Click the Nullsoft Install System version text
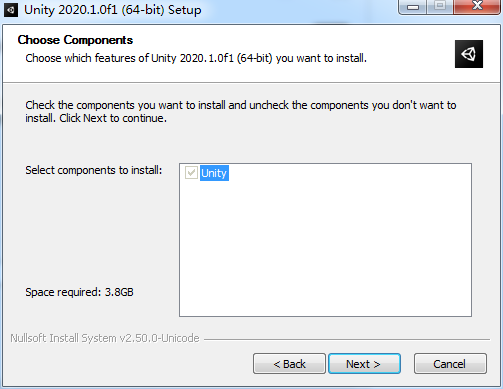 point(105,338)
